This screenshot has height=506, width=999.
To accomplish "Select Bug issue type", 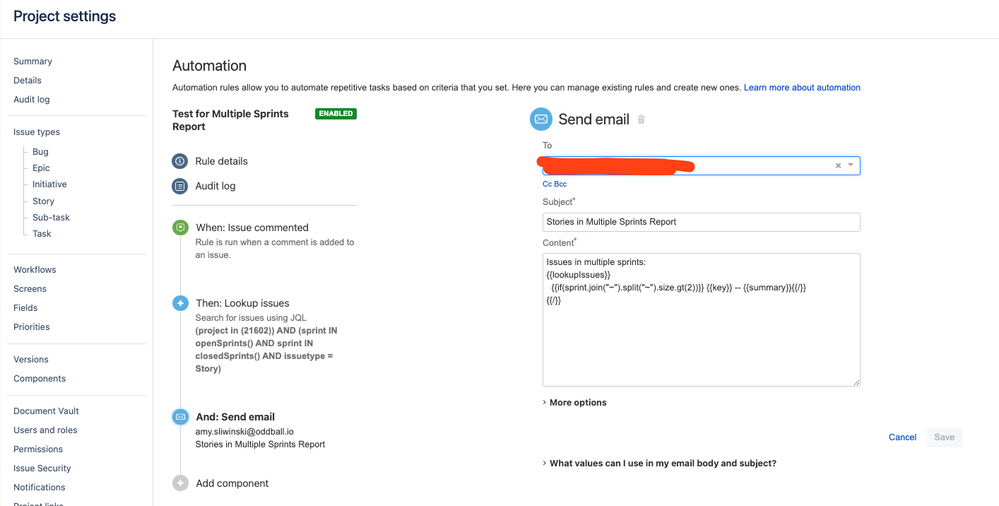I will (40, 152).
